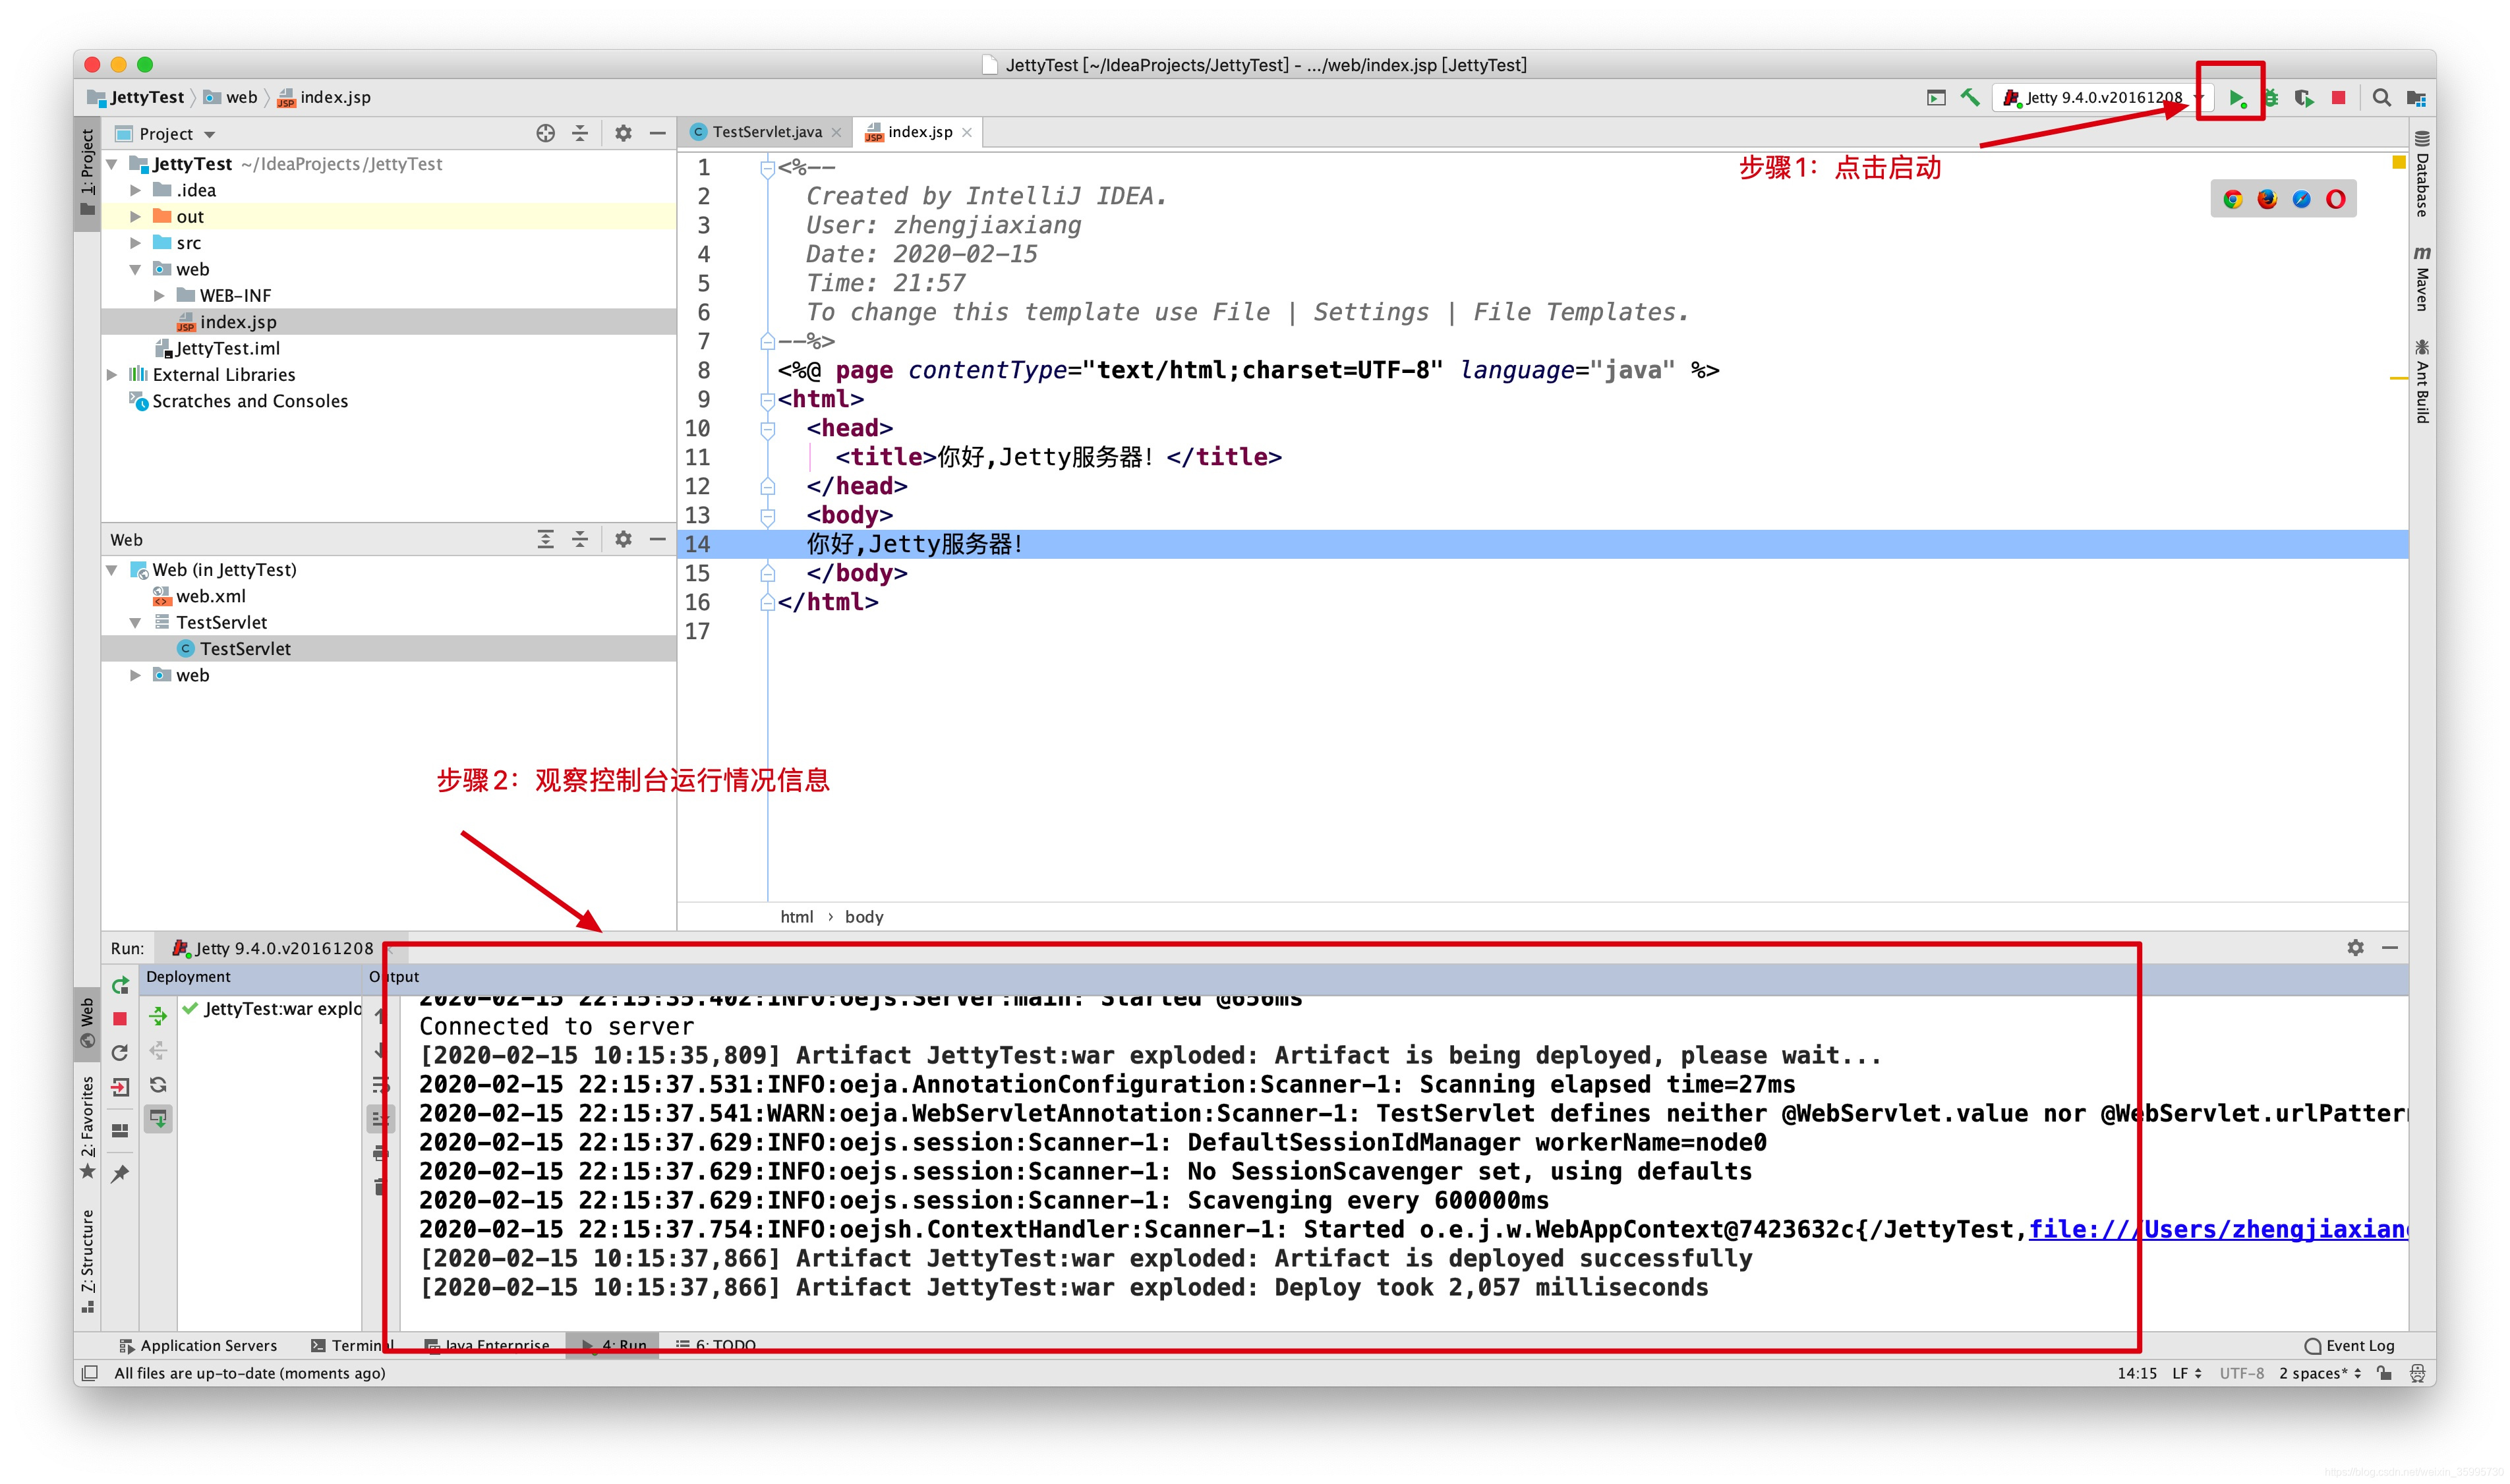Stop the server with the red toolbar square
The image size is (2510, 1484).
pyautogui.click(x=2338, y=98)
